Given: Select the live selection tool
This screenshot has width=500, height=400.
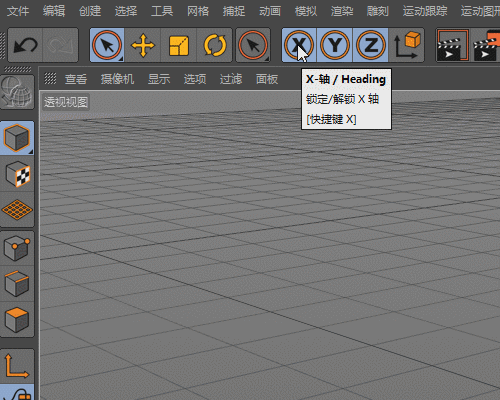Looking at the screenshot, I should (x=107, y=45).
